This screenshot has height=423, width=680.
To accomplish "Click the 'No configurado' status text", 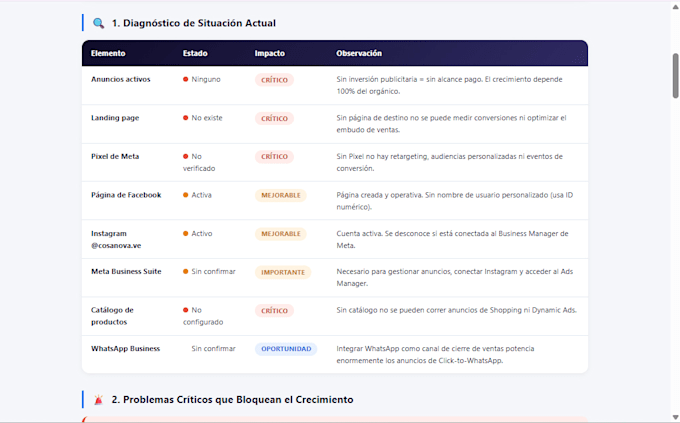I will coord(203,316).
